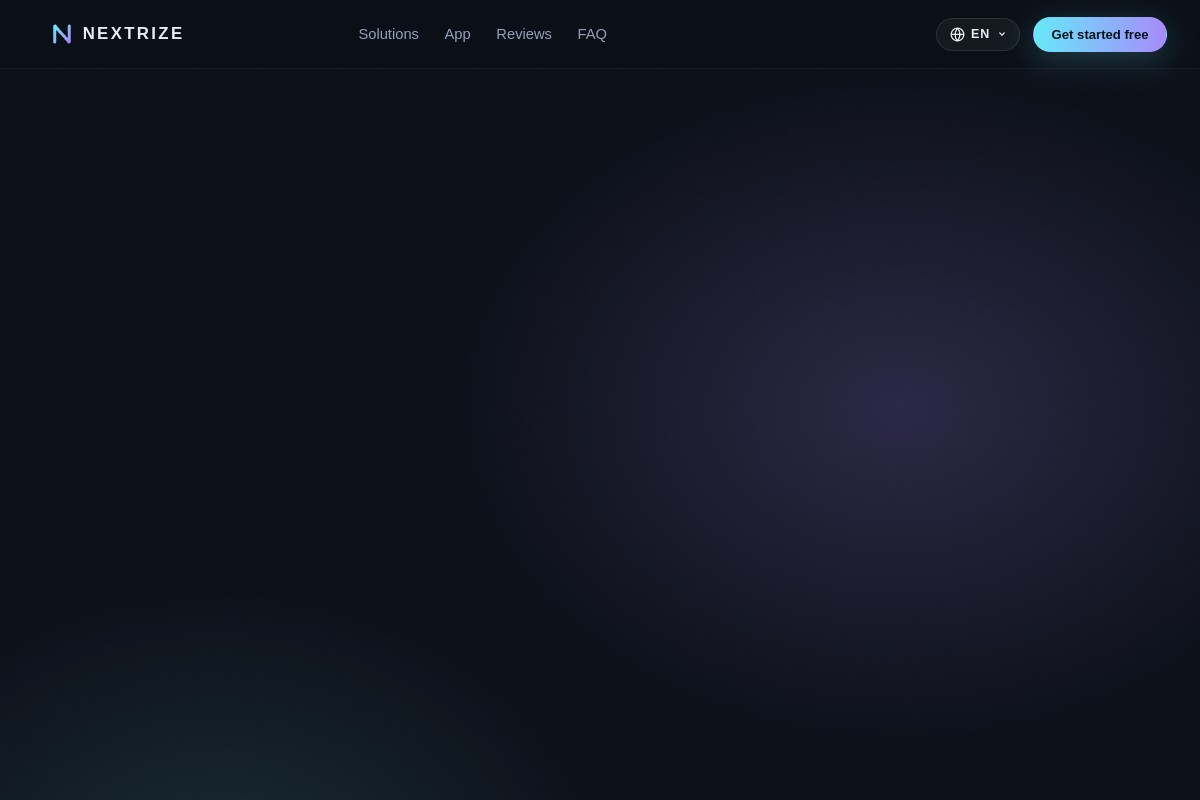Go to the App section
Image resolution: width=1200 pixels, height=800 pixels.
click(x=457, y=34)
